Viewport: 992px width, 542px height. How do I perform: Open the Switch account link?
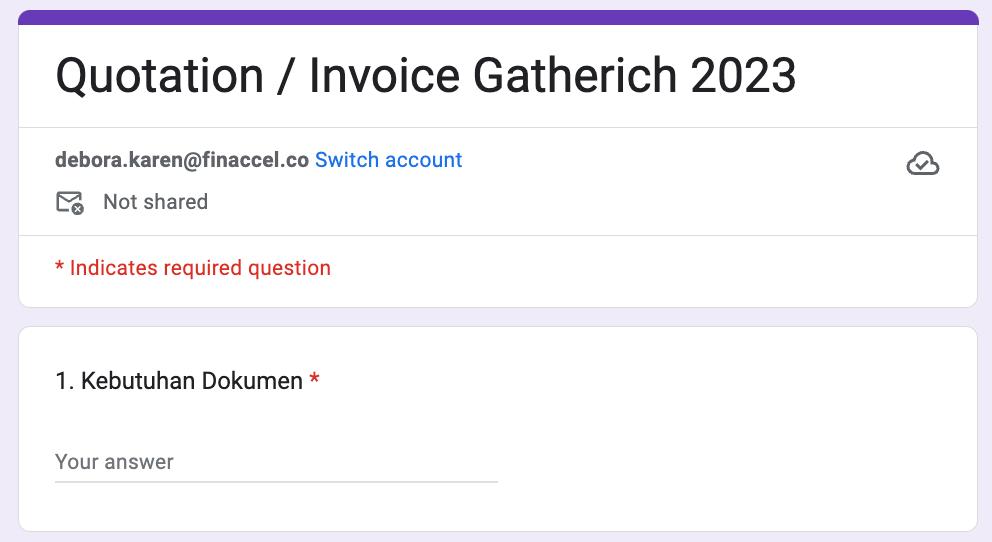388,160
